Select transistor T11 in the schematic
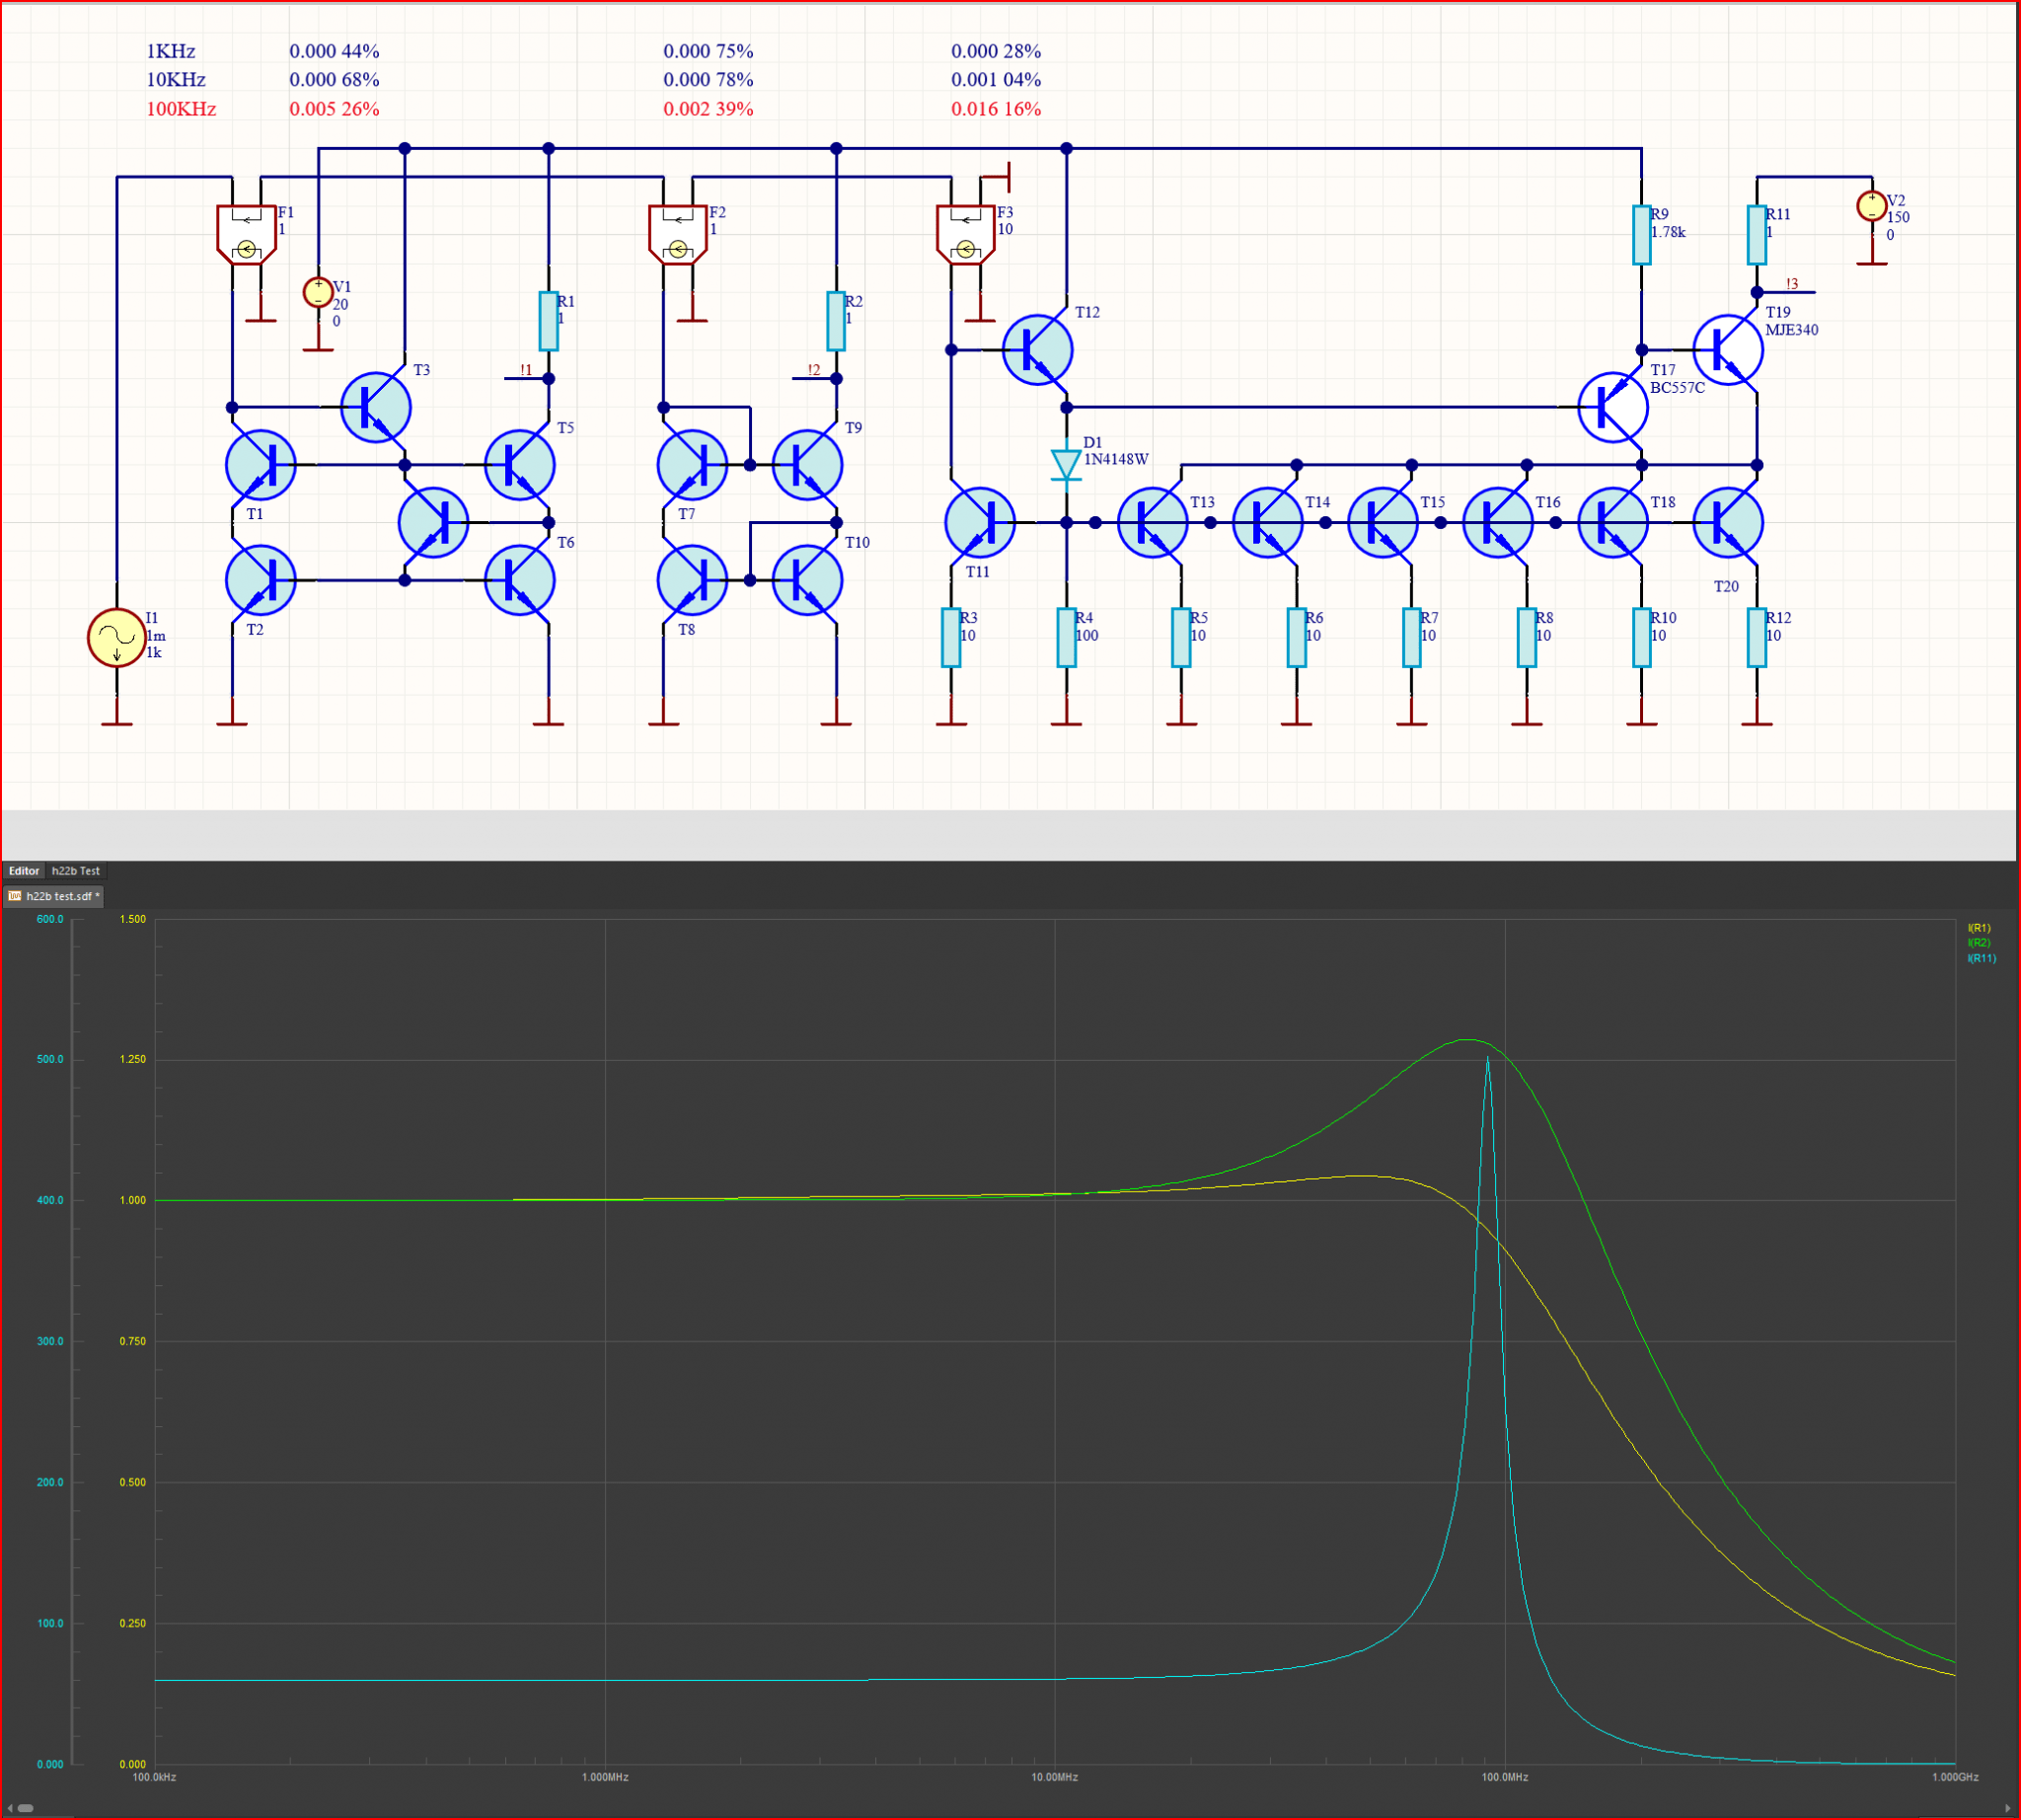This screenshot has height=1820, width=2021. pos(980,522)
